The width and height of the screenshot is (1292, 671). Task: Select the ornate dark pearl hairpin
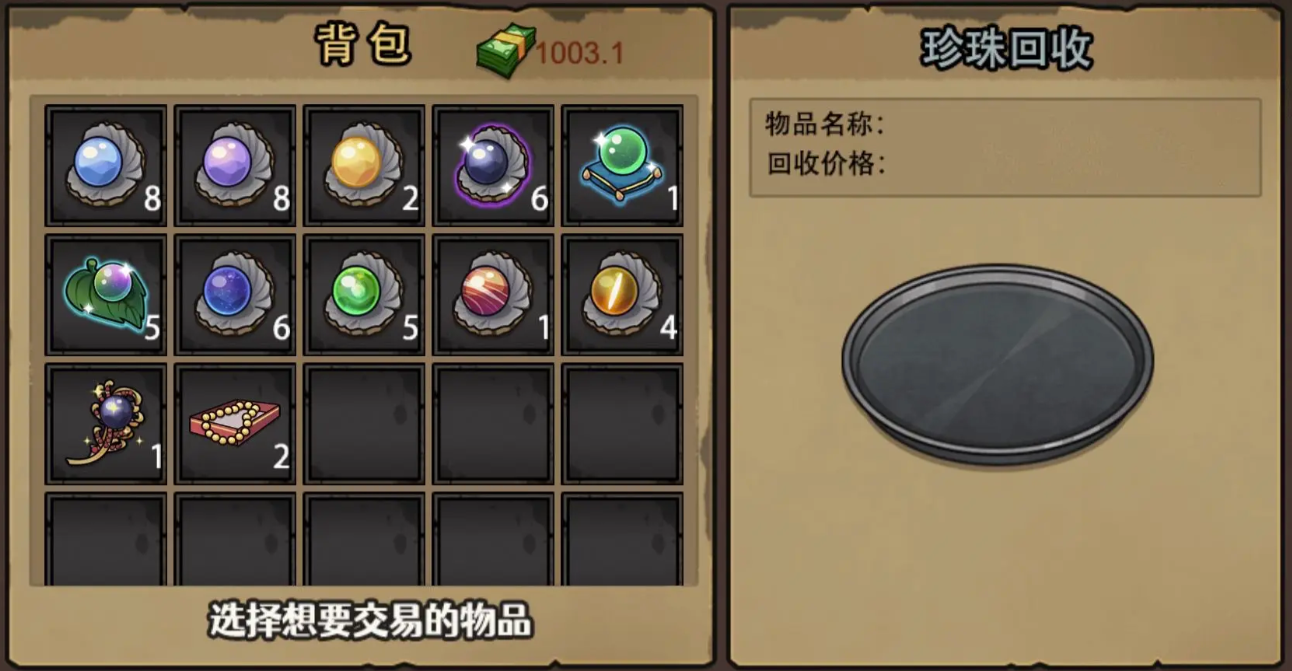(x=106, y=424)
